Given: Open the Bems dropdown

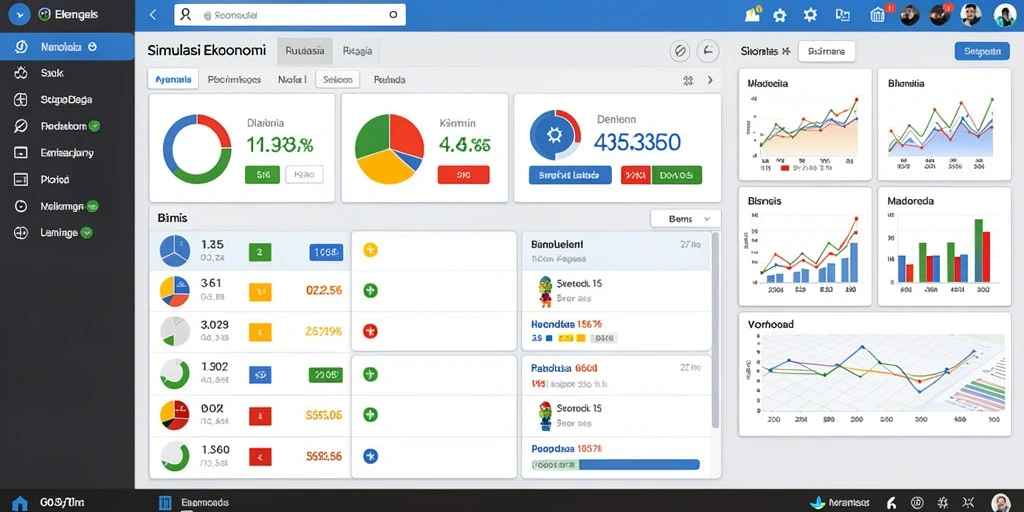Looking at the screenshot, I should point(686,219).
